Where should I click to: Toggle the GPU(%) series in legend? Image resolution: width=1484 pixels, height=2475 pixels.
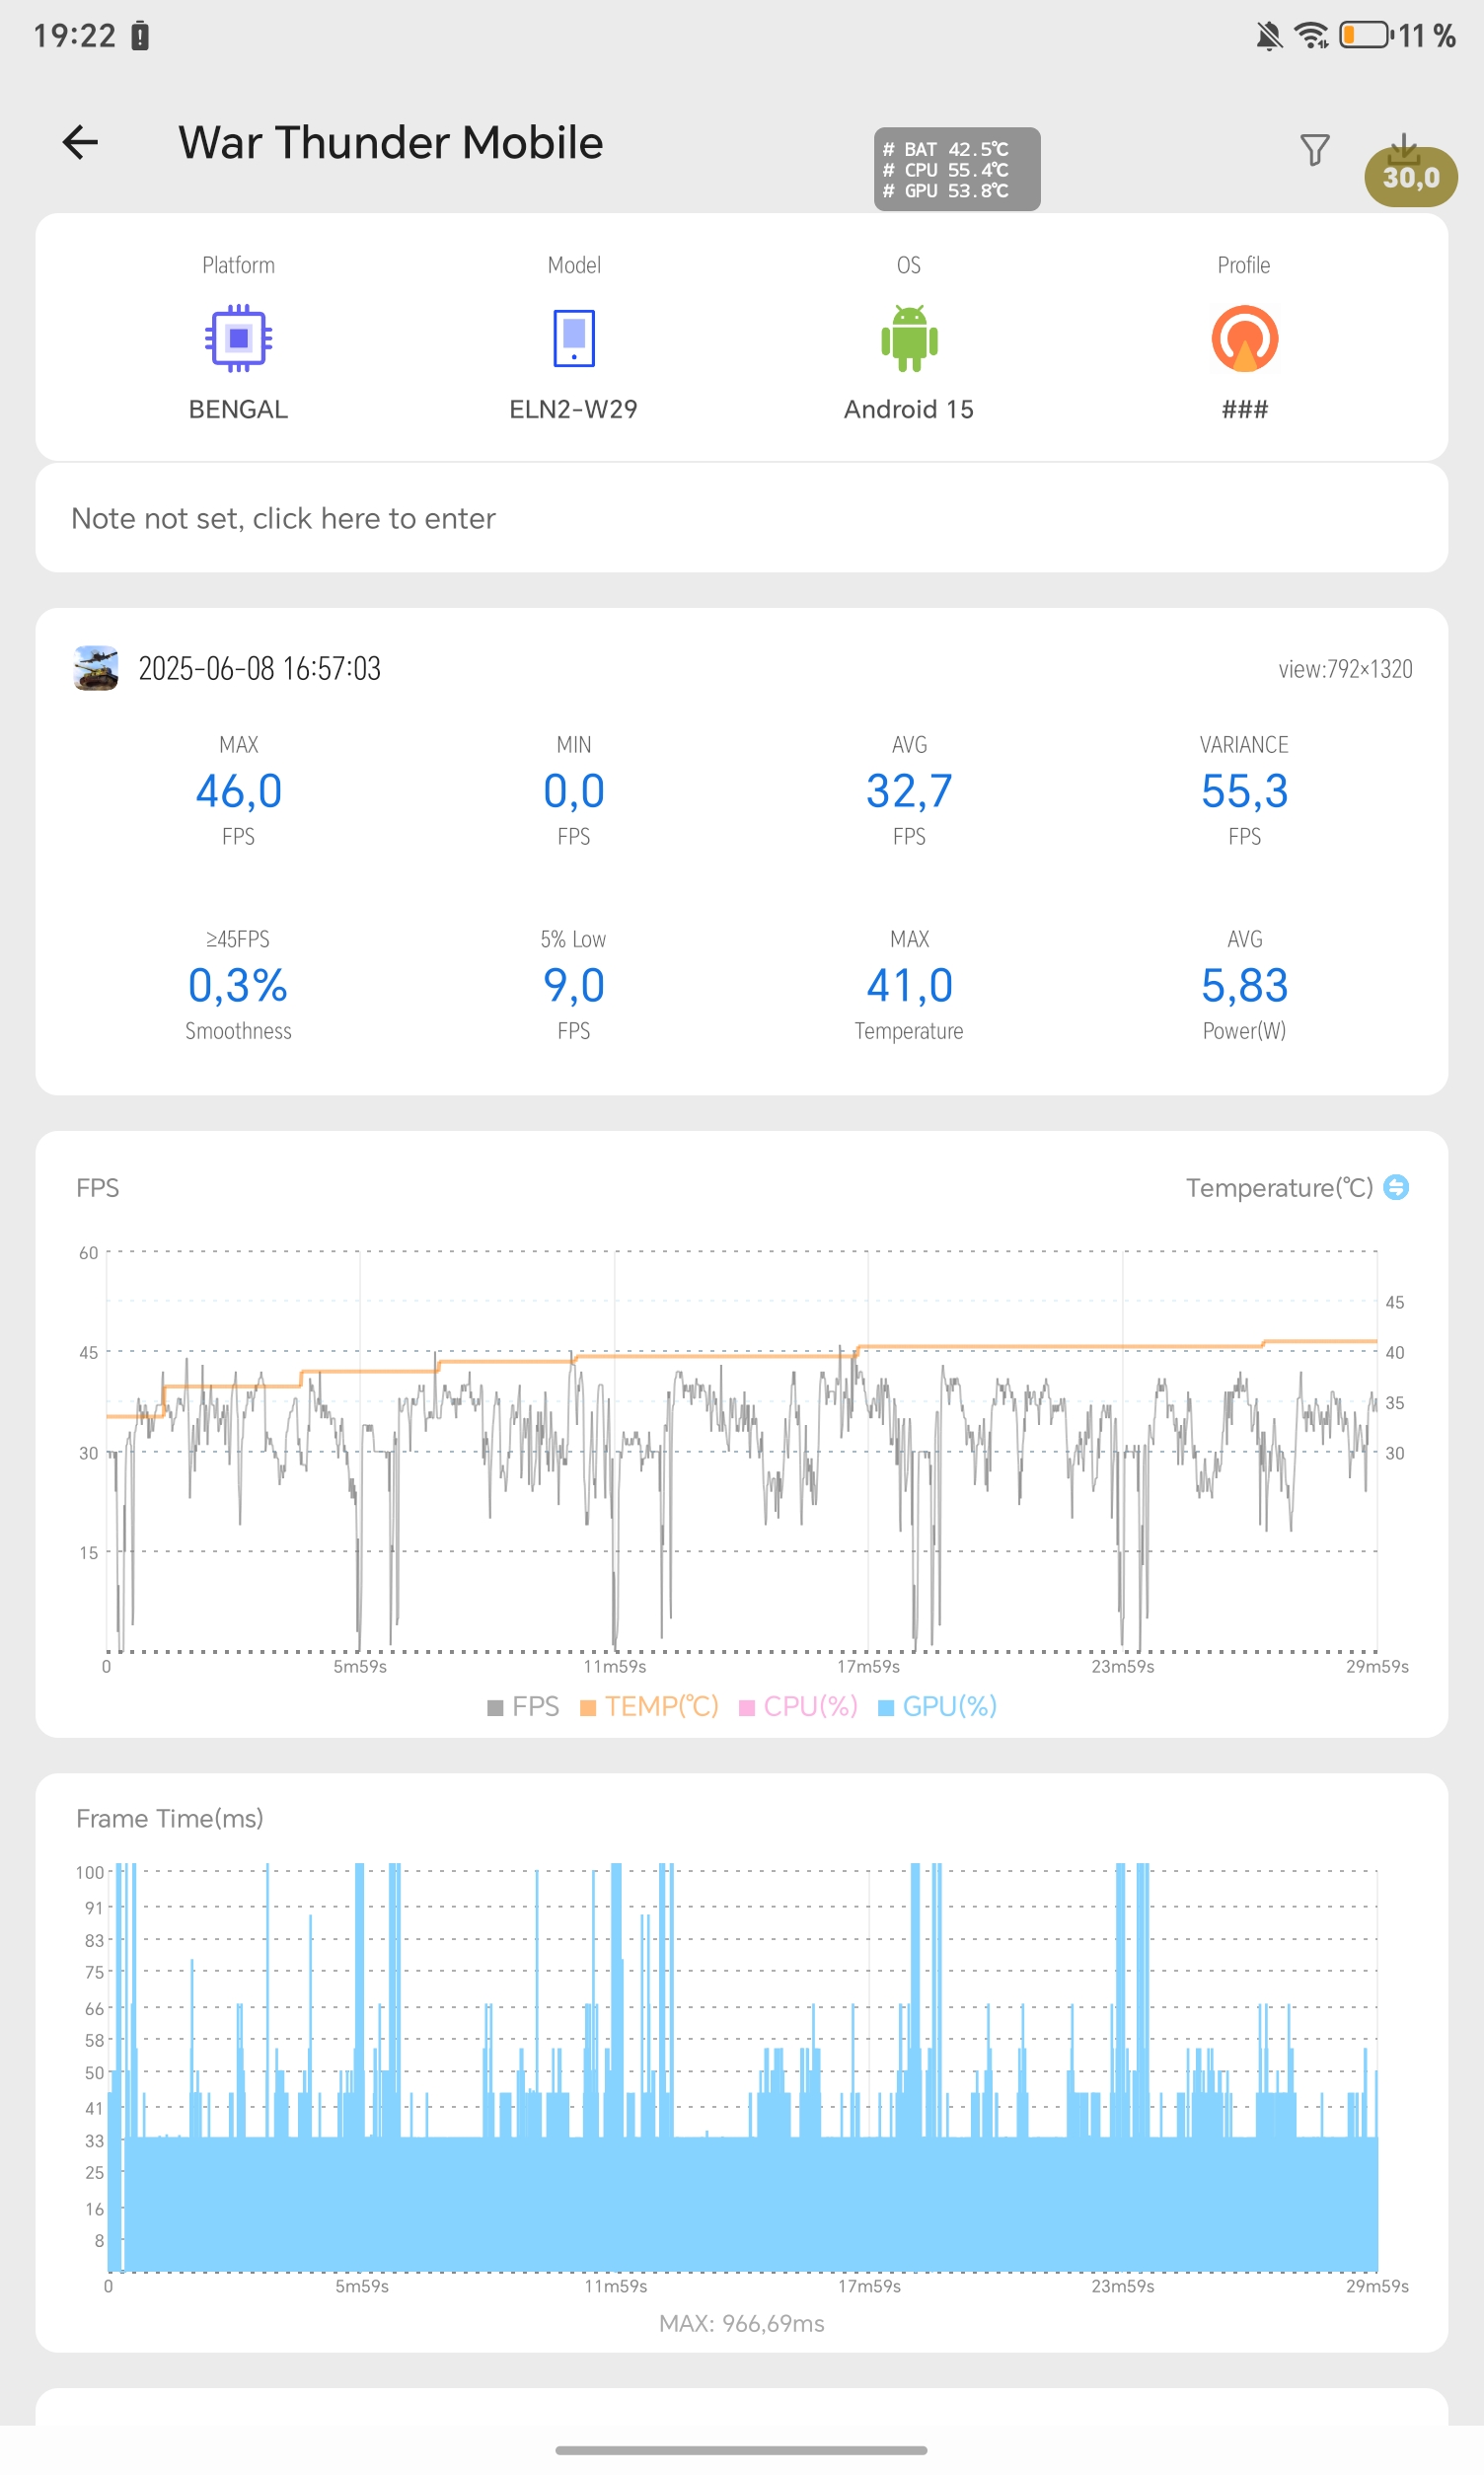point(937,1706)
